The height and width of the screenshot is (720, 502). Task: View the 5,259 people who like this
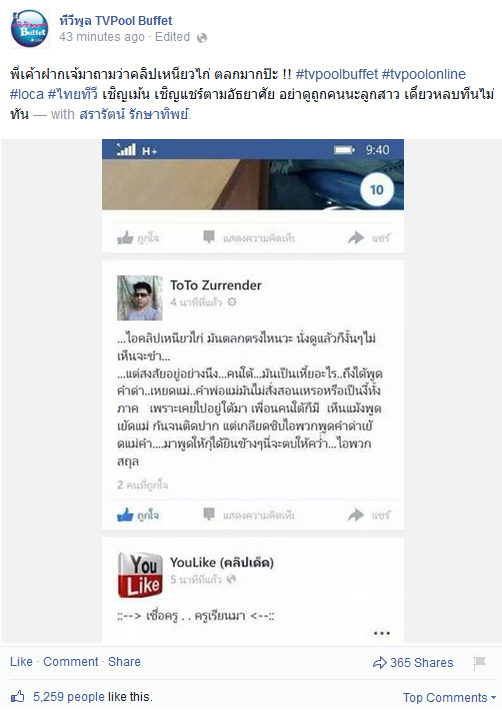69,697
